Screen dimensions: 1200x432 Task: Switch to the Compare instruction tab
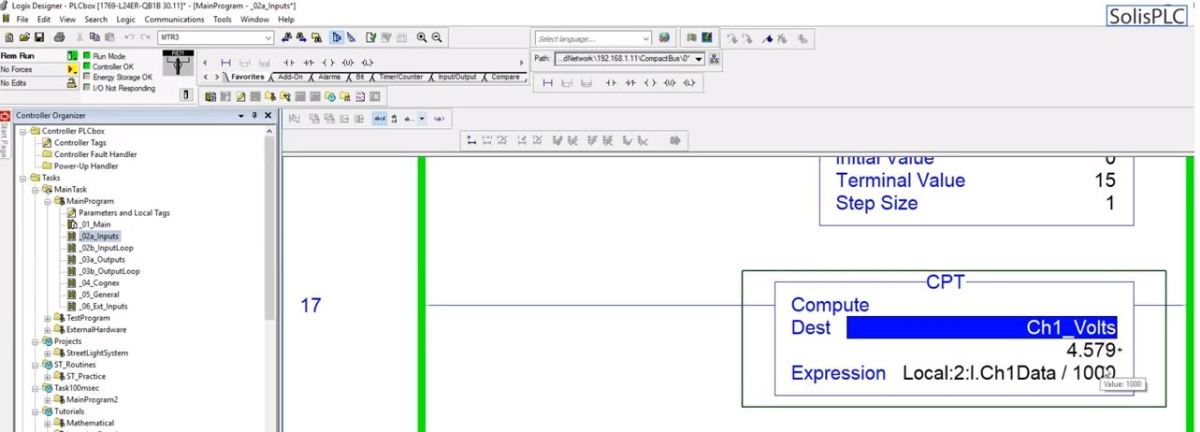point(505,77)
